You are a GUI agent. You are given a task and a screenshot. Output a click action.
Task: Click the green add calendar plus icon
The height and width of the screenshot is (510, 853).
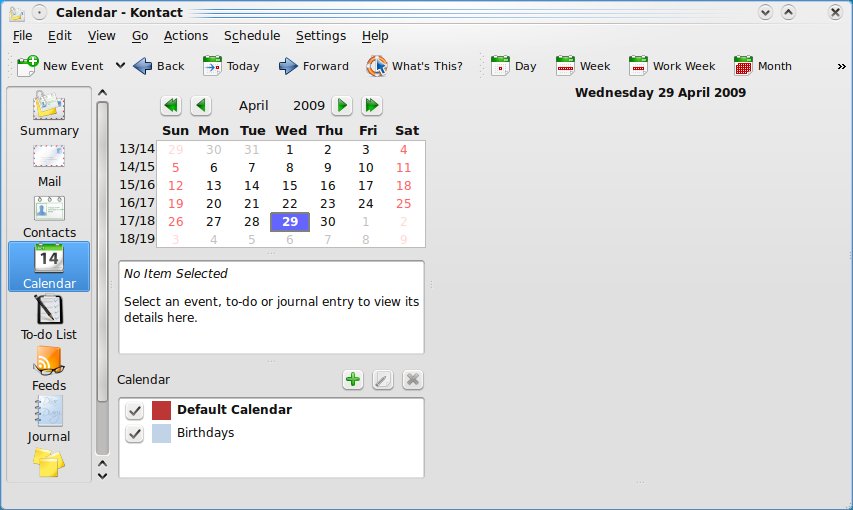pyautogui.click(x=353, y=379)
